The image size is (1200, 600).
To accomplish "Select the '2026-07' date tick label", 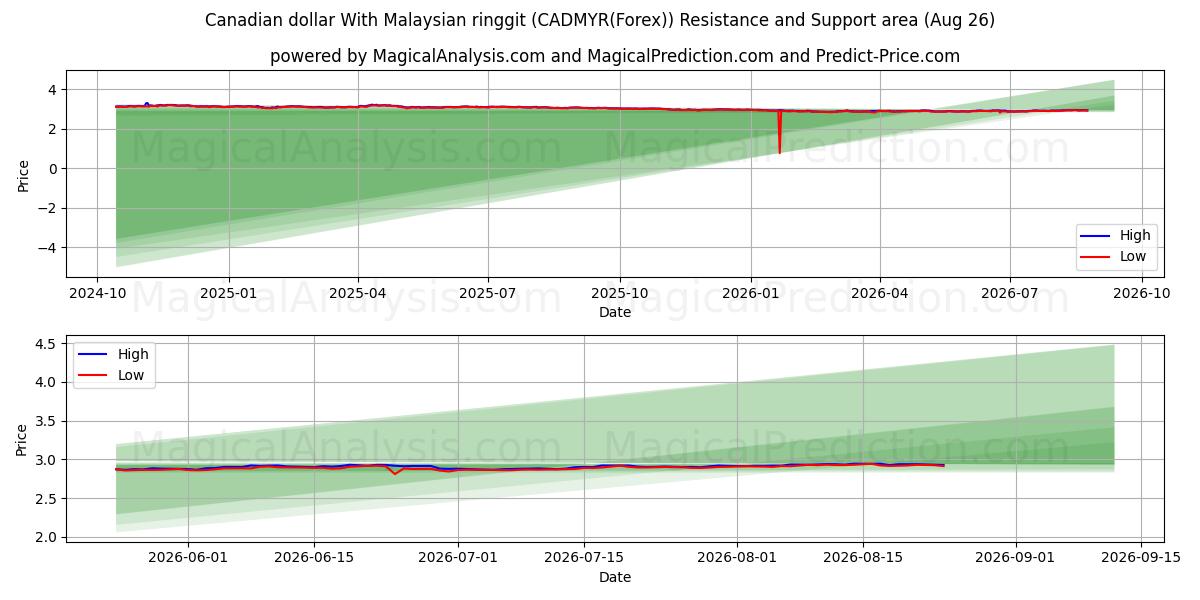I will coord(1010,294).
